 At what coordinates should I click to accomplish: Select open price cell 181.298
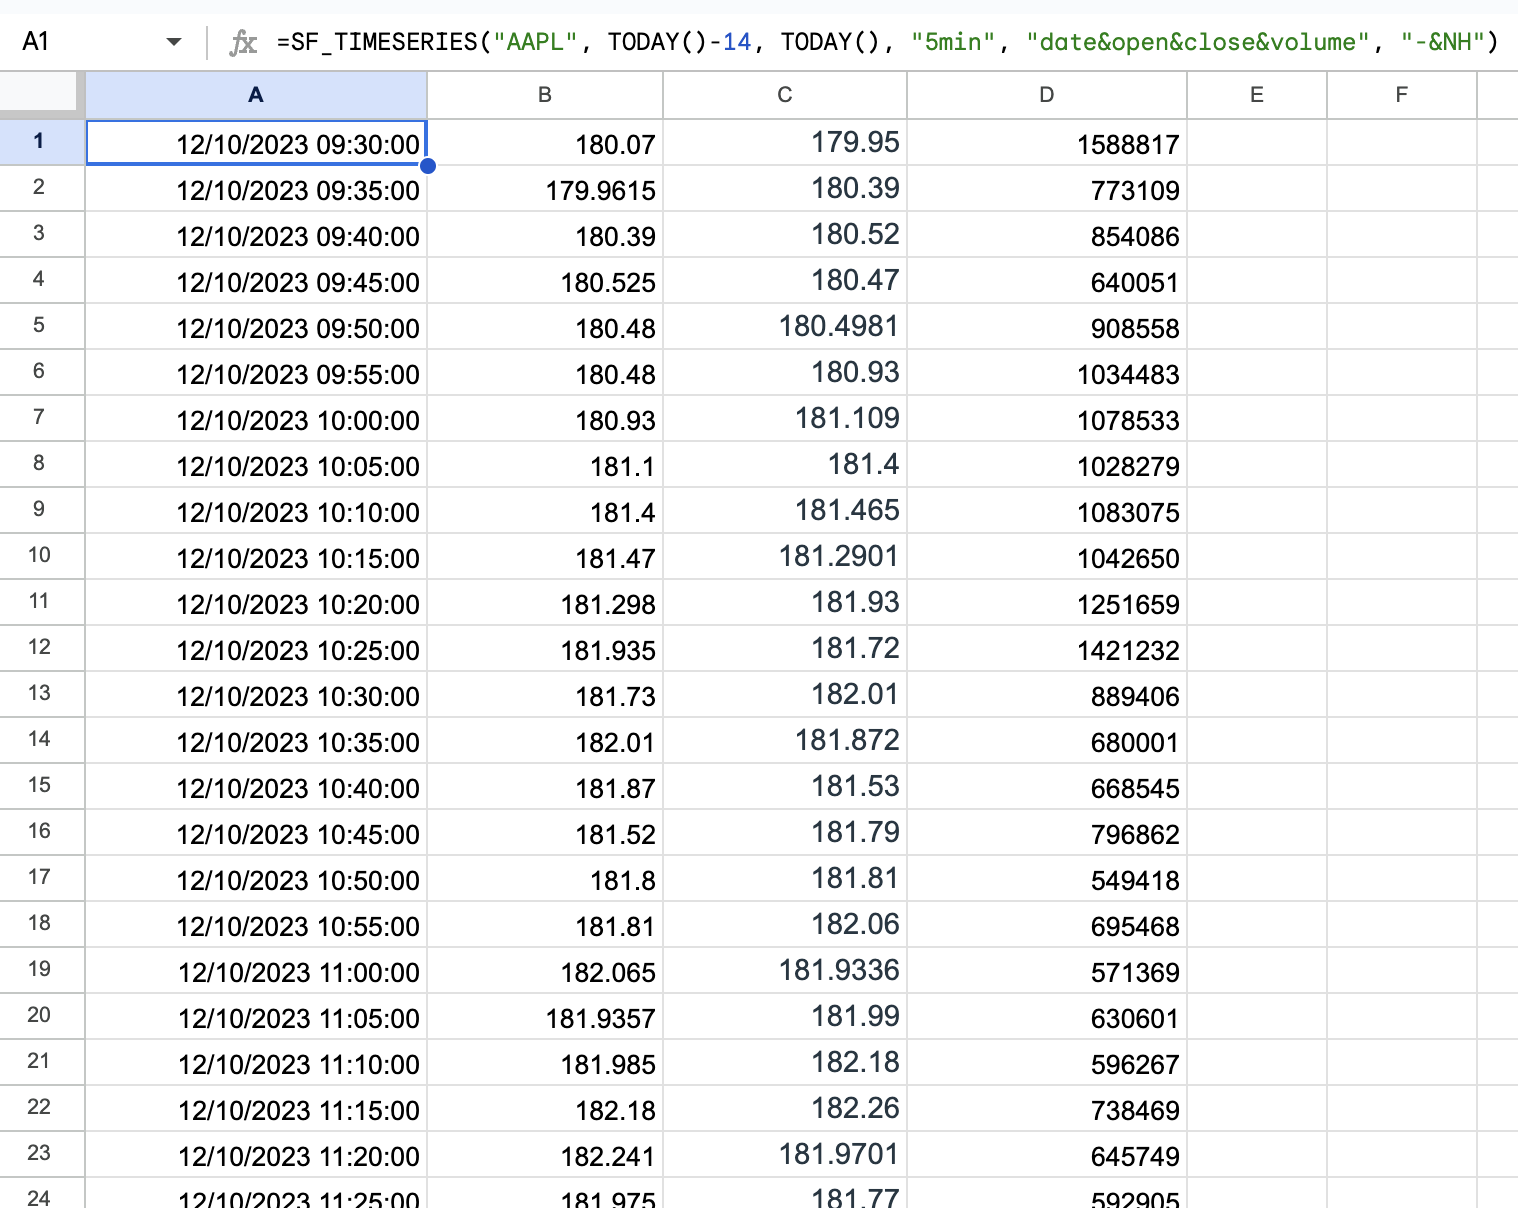point(545,603)
